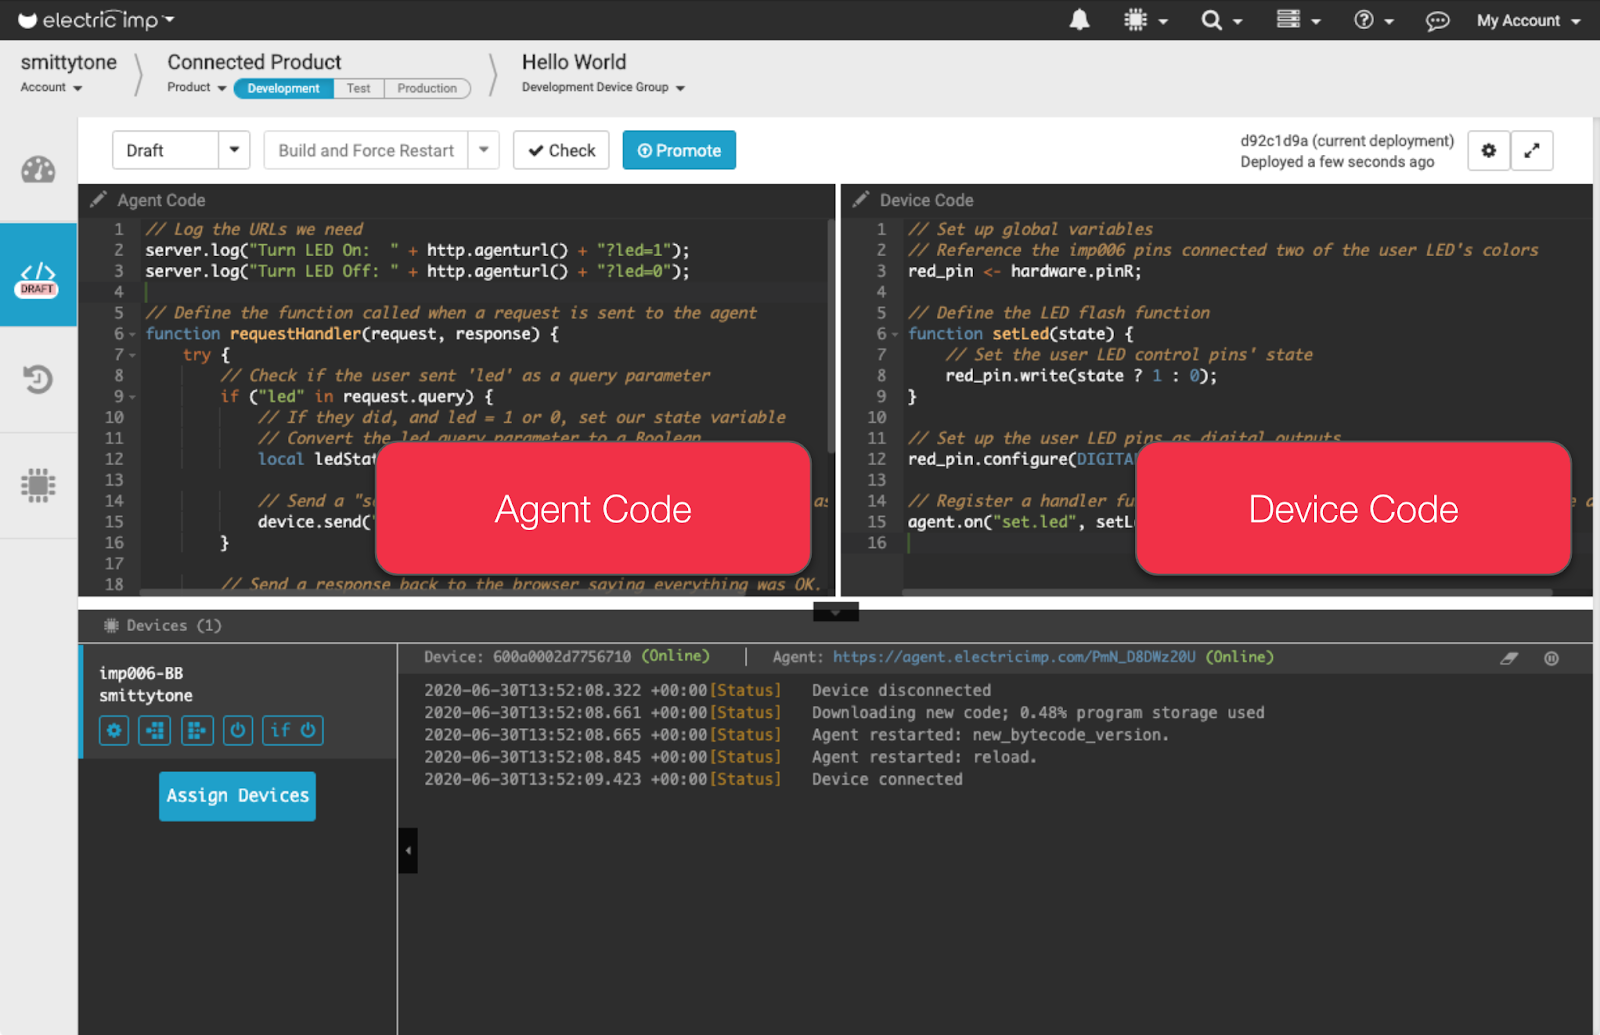The height and width of the screenshot is (1035, 1600).
Task: Power cycle imp006-BB with the power icon
Action: pos(237,730)
